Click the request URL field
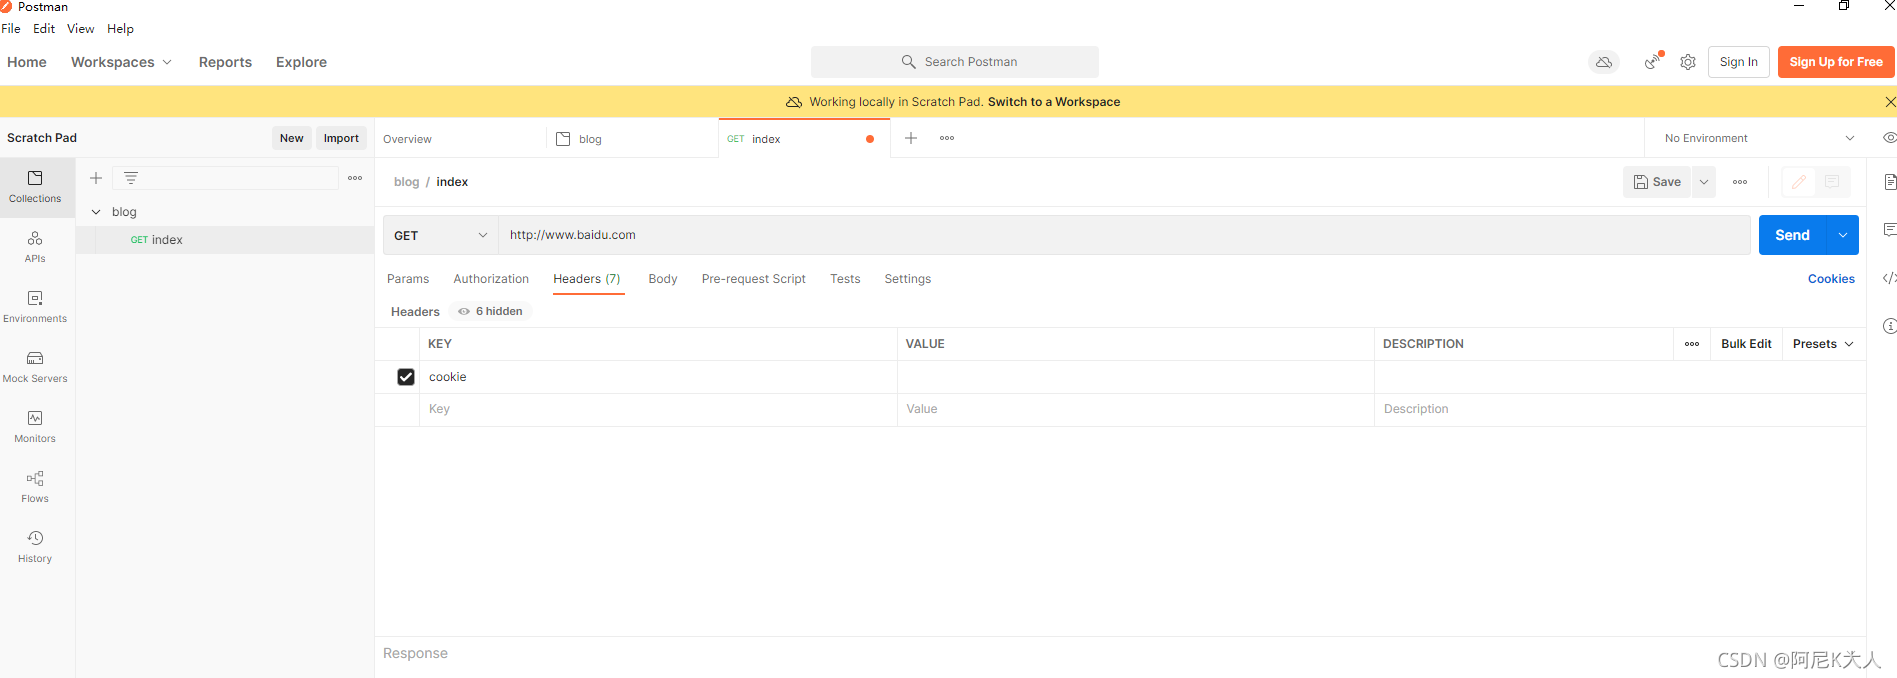 point(1124,235)
